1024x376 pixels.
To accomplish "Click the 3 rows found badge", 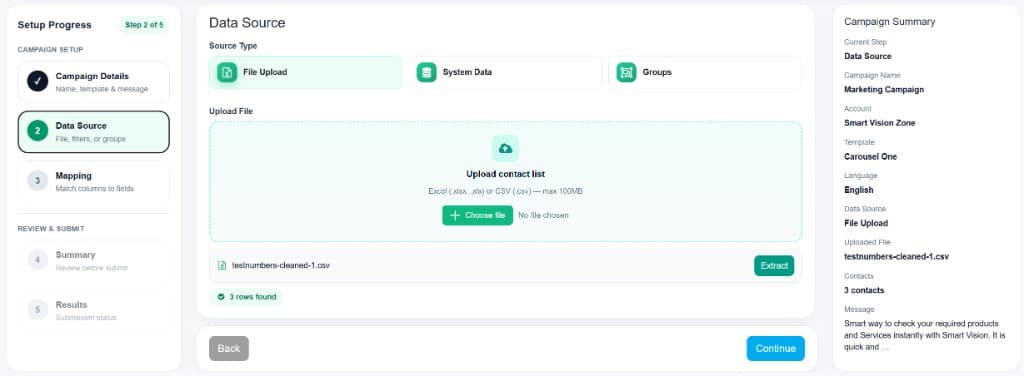I will coord(247,297).
